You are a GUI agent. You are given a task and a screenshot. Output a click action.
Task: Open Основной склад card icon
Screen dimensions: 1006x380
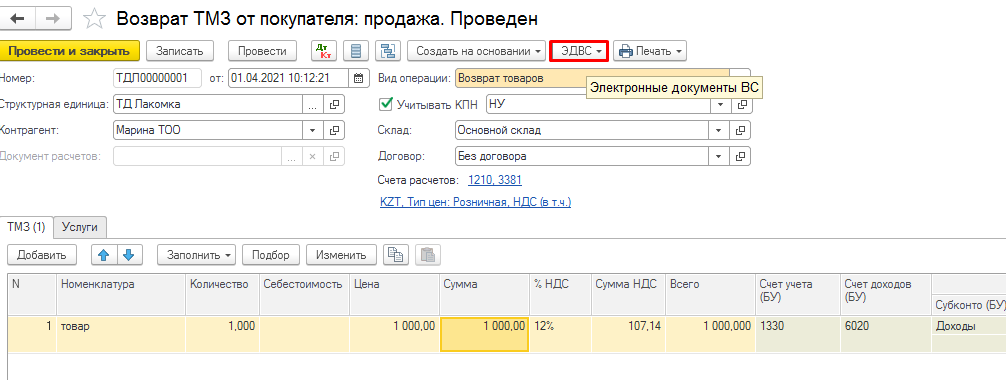[x=740, y=130]
